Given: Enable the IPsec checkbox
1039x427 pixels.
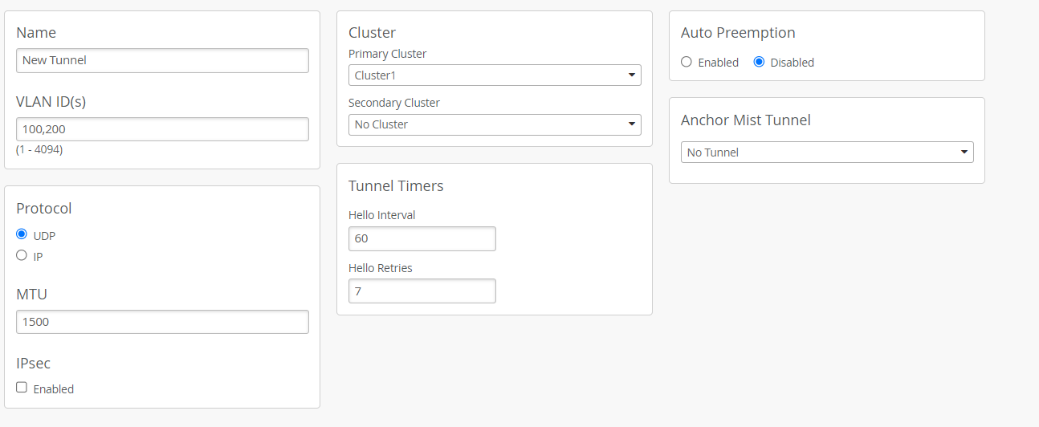Looking at the screenshot, I should (22, 388).
